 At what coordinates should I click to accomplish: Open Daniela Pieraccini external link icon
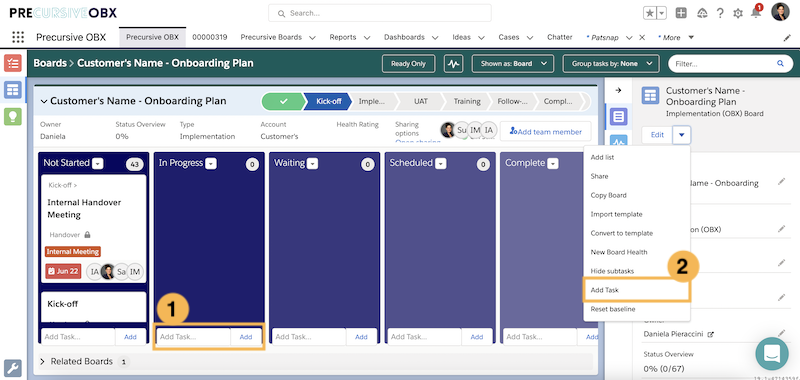click(x=710, y=334)
